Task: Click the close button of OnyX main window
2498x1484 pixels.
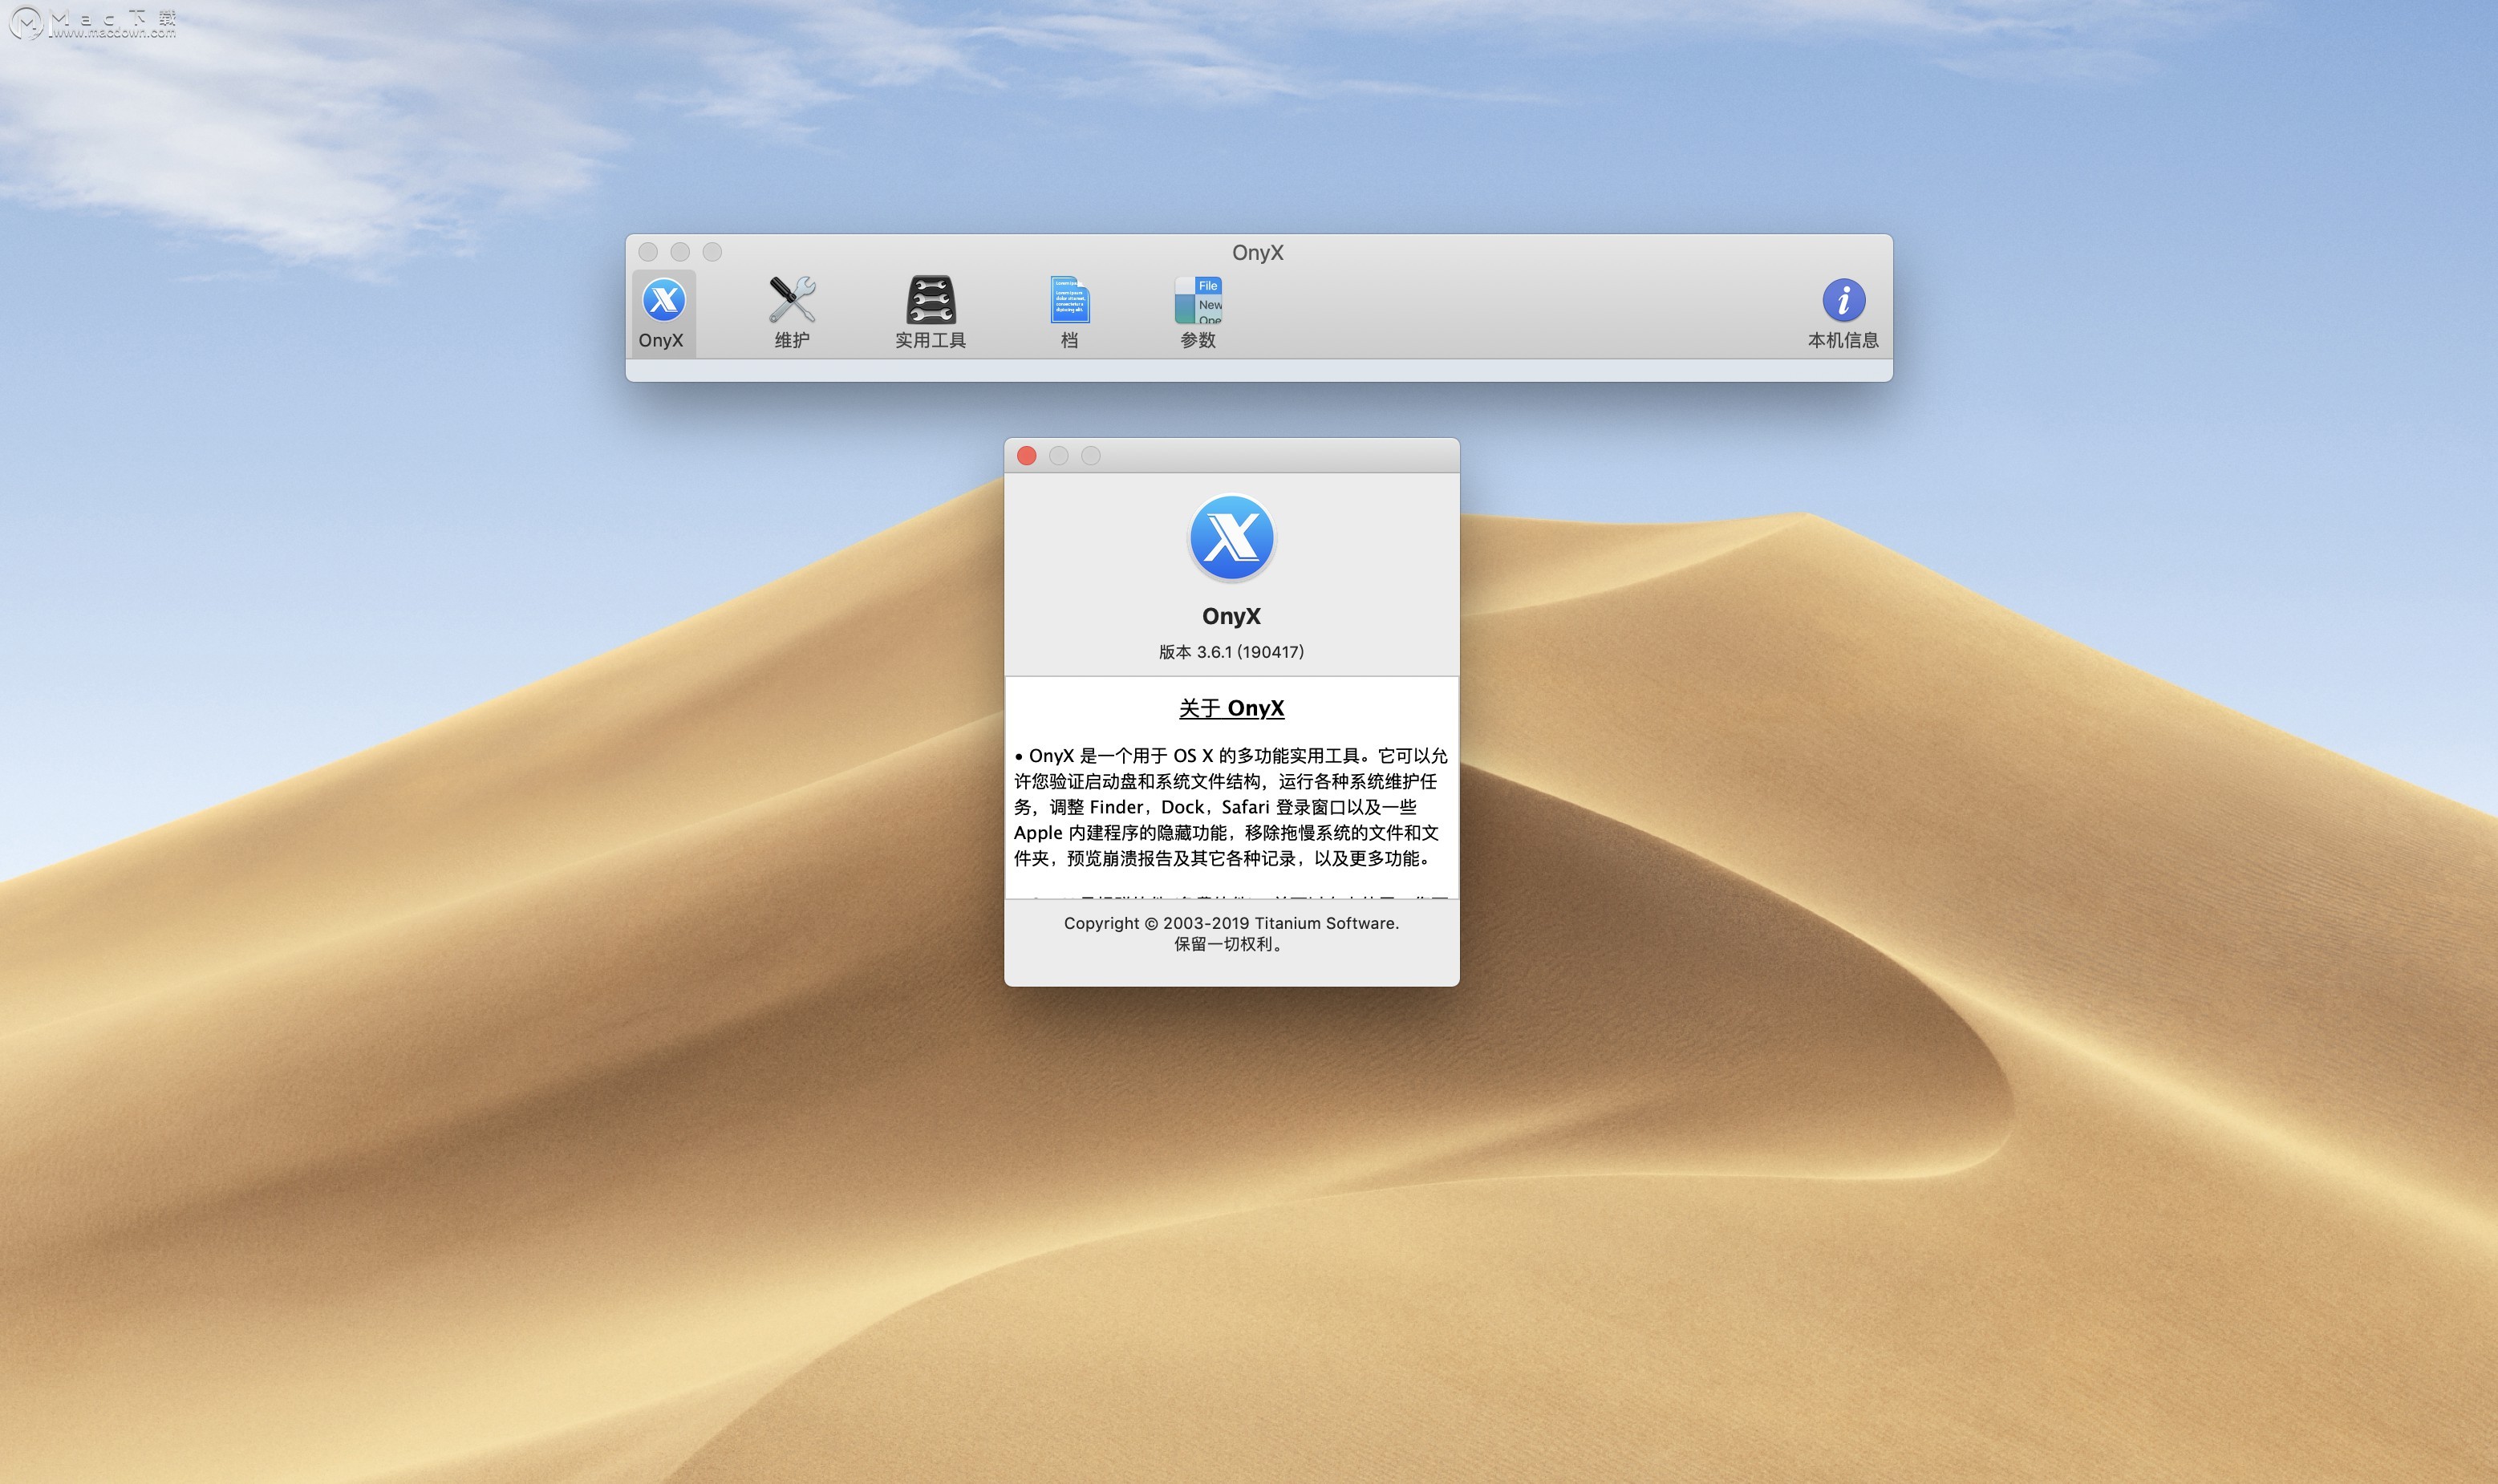Action: tap(648, 252)
